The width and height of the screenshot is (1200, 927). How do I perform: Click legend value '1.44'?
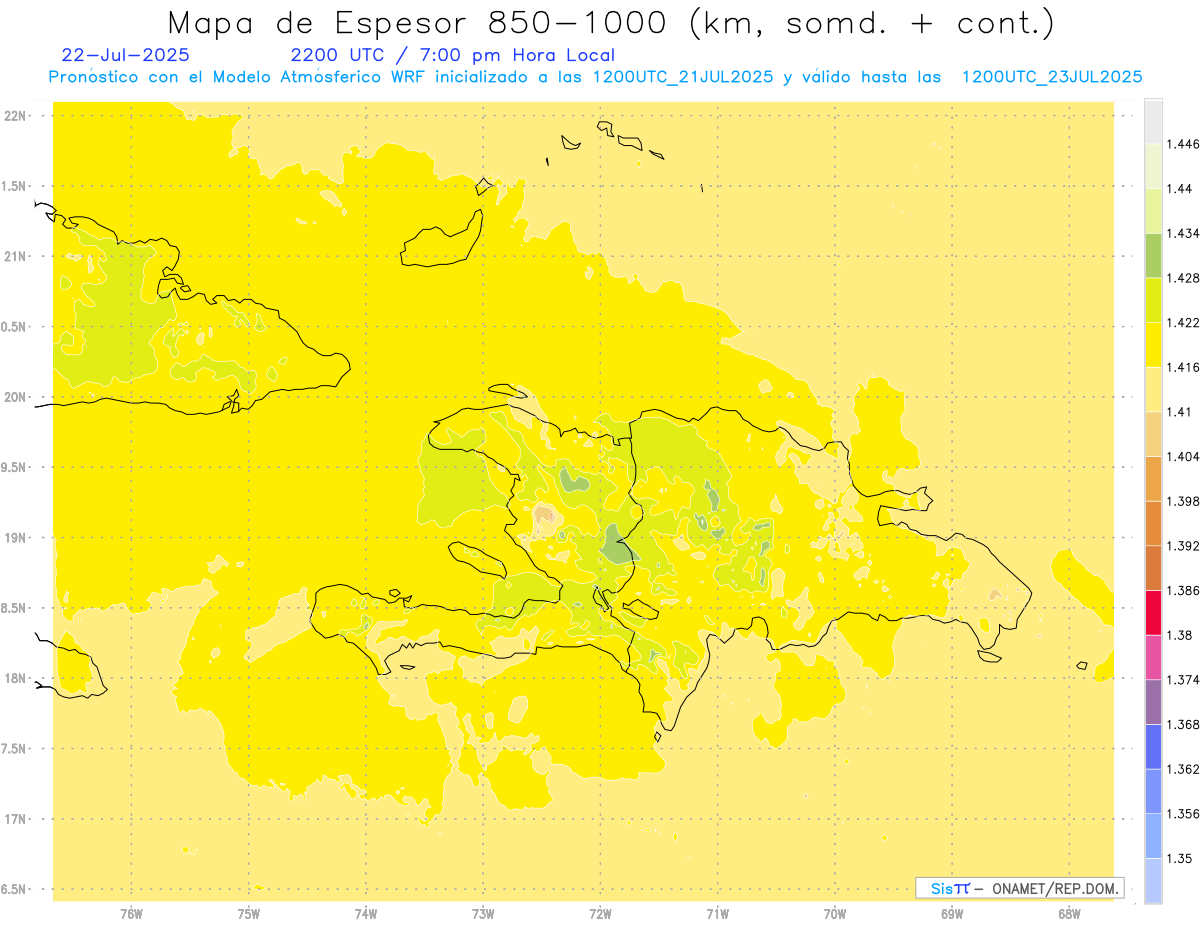(x=1179, y=189)
